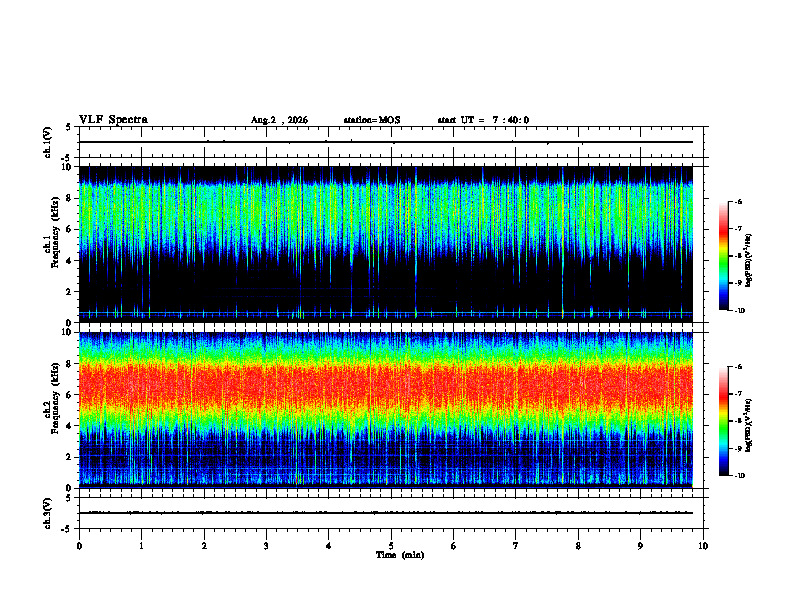Click time axis tick label "7"
Image resolution: width=792 pixels, height=612 pixels.
pos(516,546)
